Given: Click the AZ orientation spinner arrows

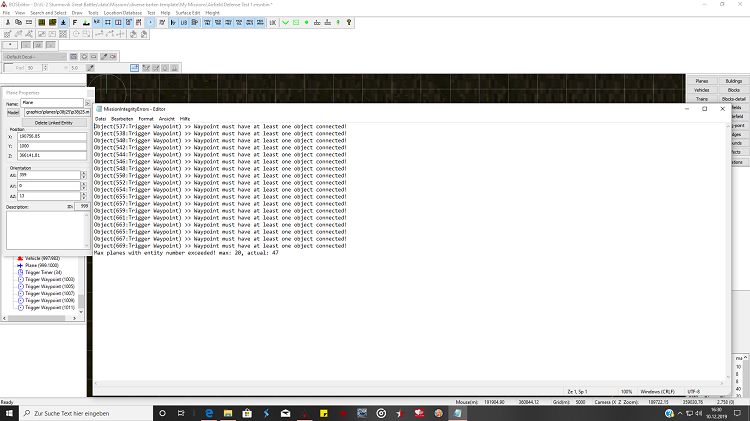Looking at the screenshot, I should click(84, 196).
